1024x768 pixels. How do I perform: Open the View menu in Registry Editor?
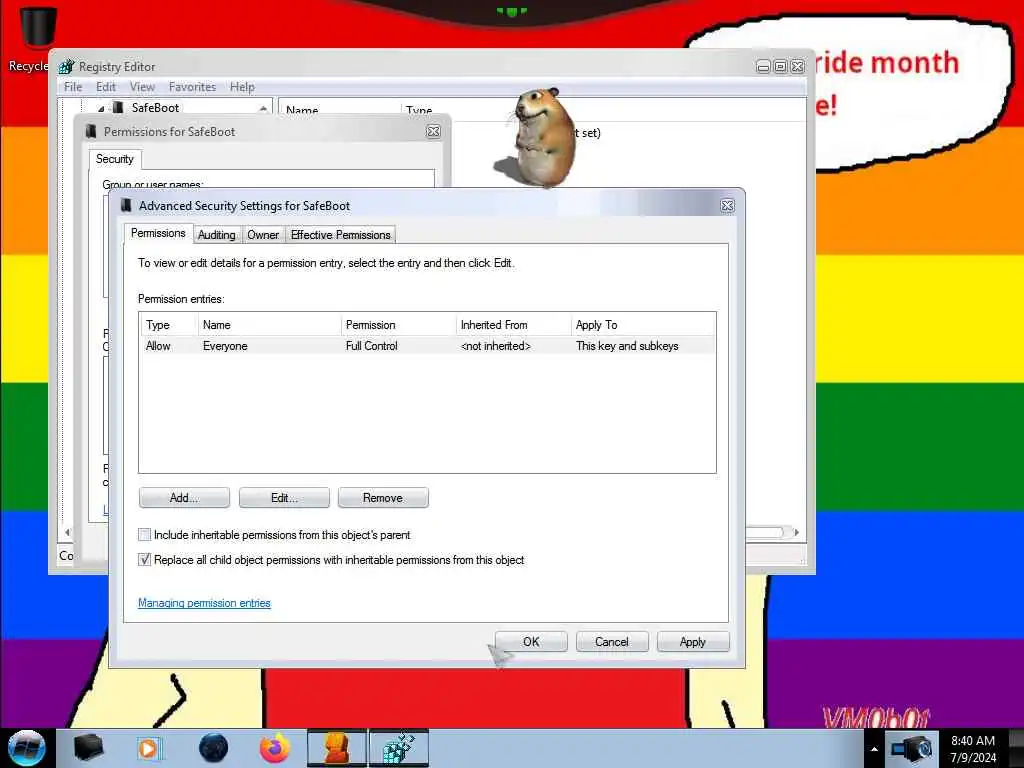pos(142,87)
